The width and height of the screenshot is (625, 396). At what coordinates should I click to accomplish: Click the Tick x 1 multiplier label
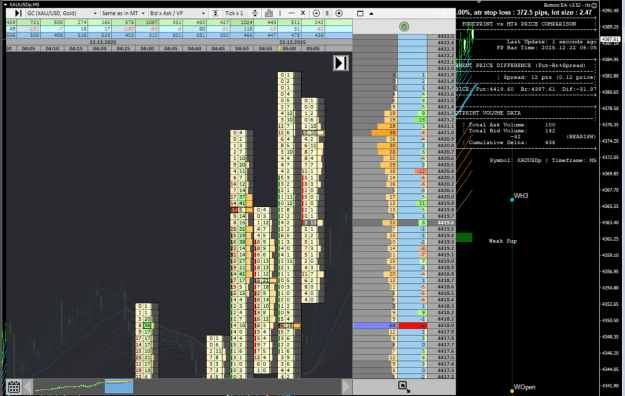point(234,13)
